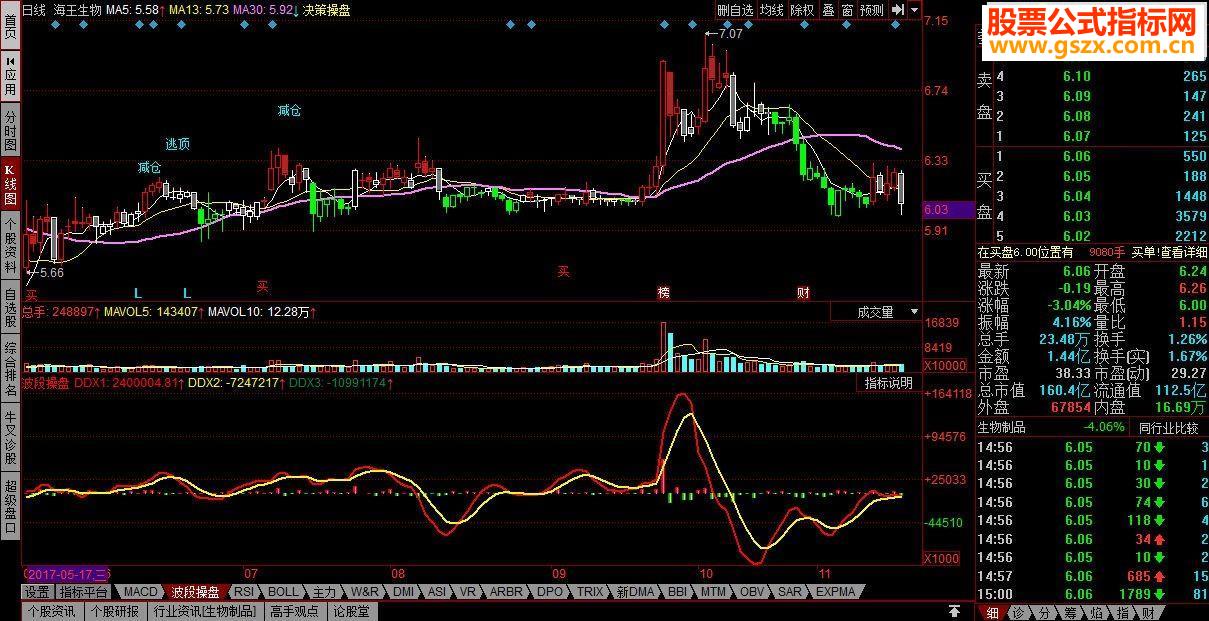Select the ASI indicator tab

[x=437, y=592]
